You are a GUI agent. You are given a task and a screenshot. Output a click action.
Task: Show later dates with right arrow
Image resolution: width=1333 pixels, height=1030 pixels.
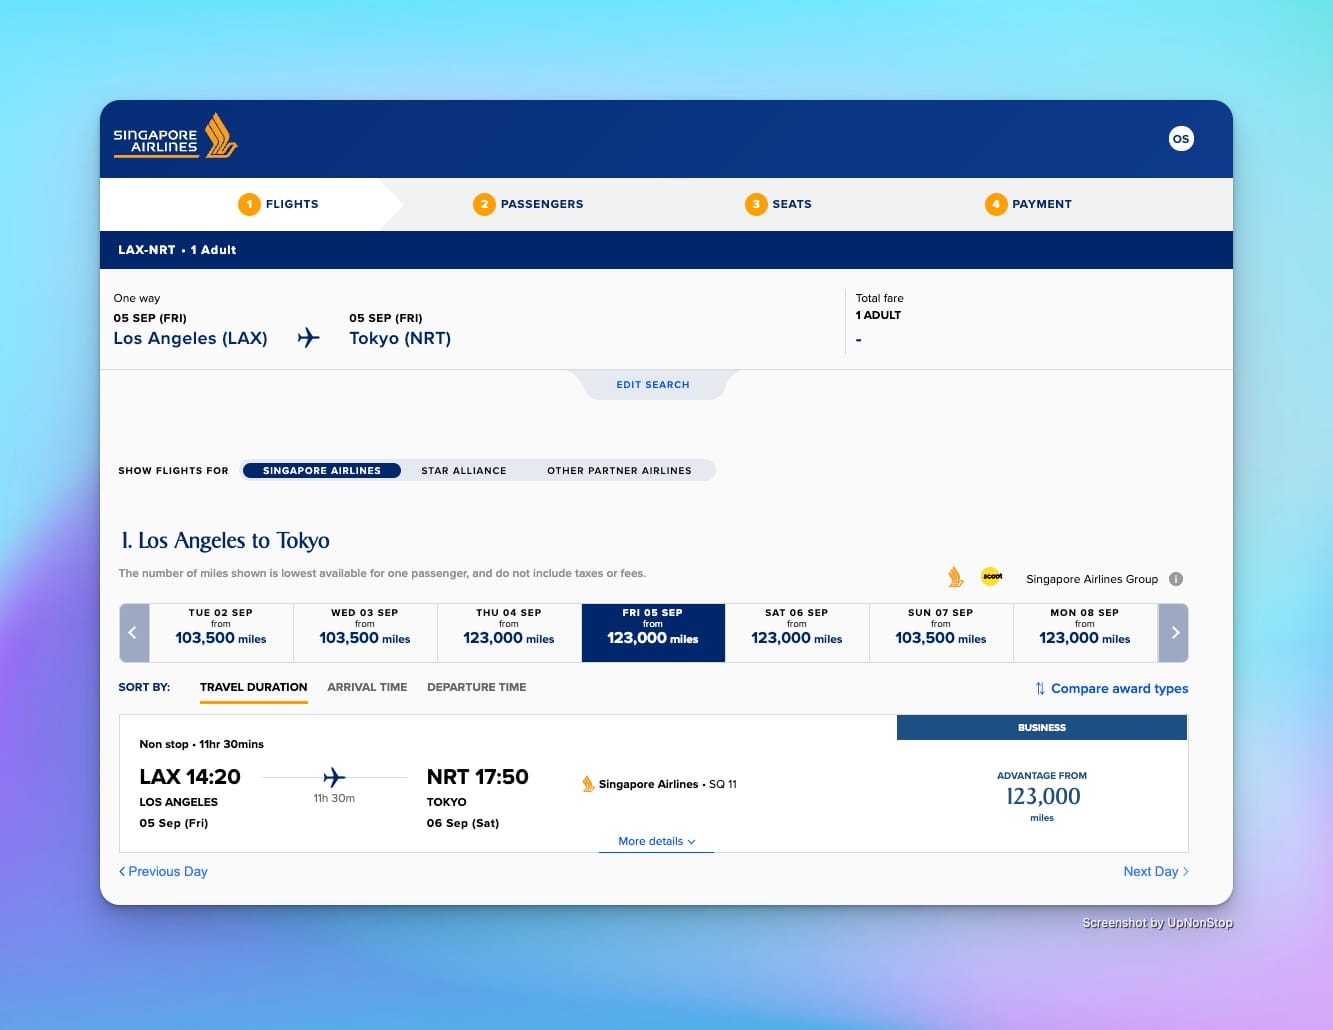[1174, 633]
